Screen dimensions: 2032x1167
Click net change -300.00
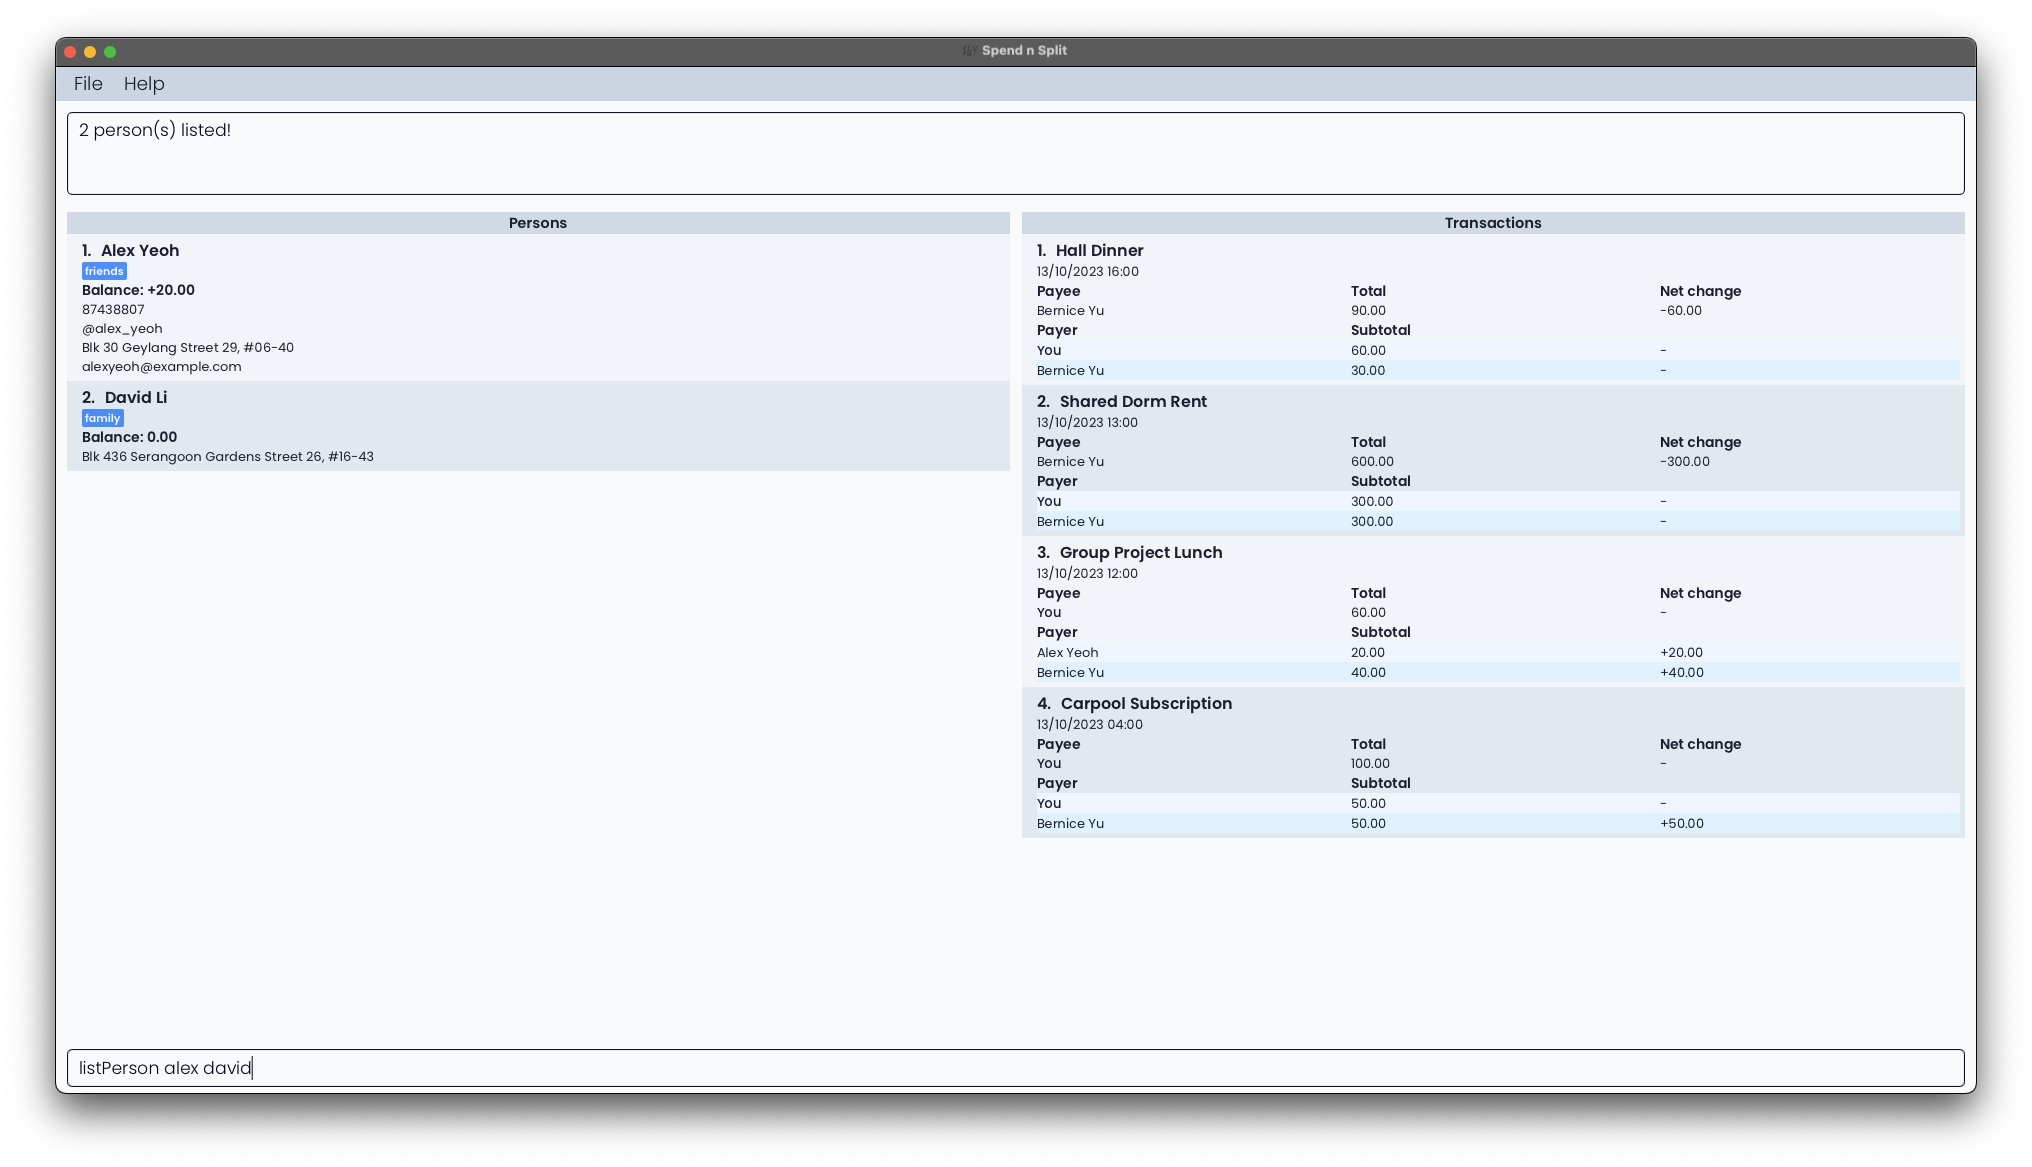(x=1684, y=462)
